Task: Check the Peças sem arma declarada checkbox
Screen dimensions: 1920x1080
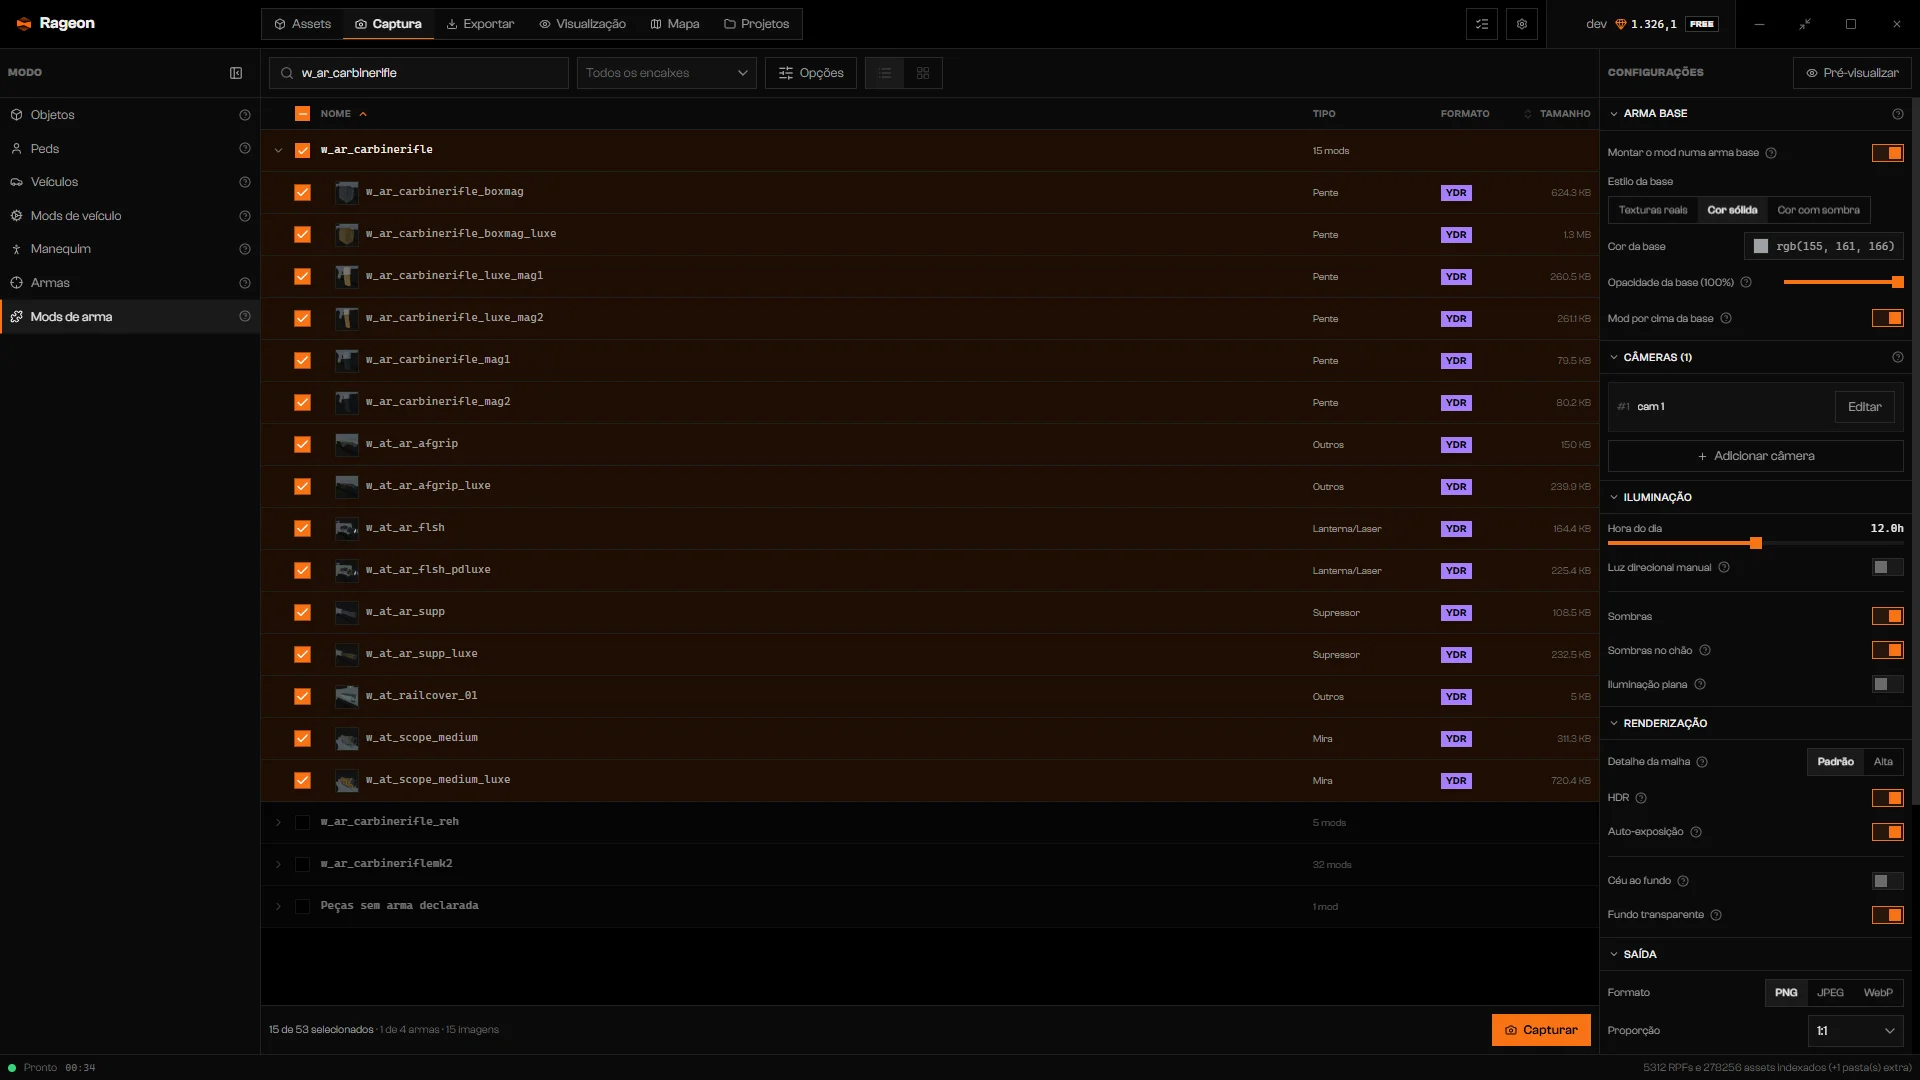Action: point(302,906)
